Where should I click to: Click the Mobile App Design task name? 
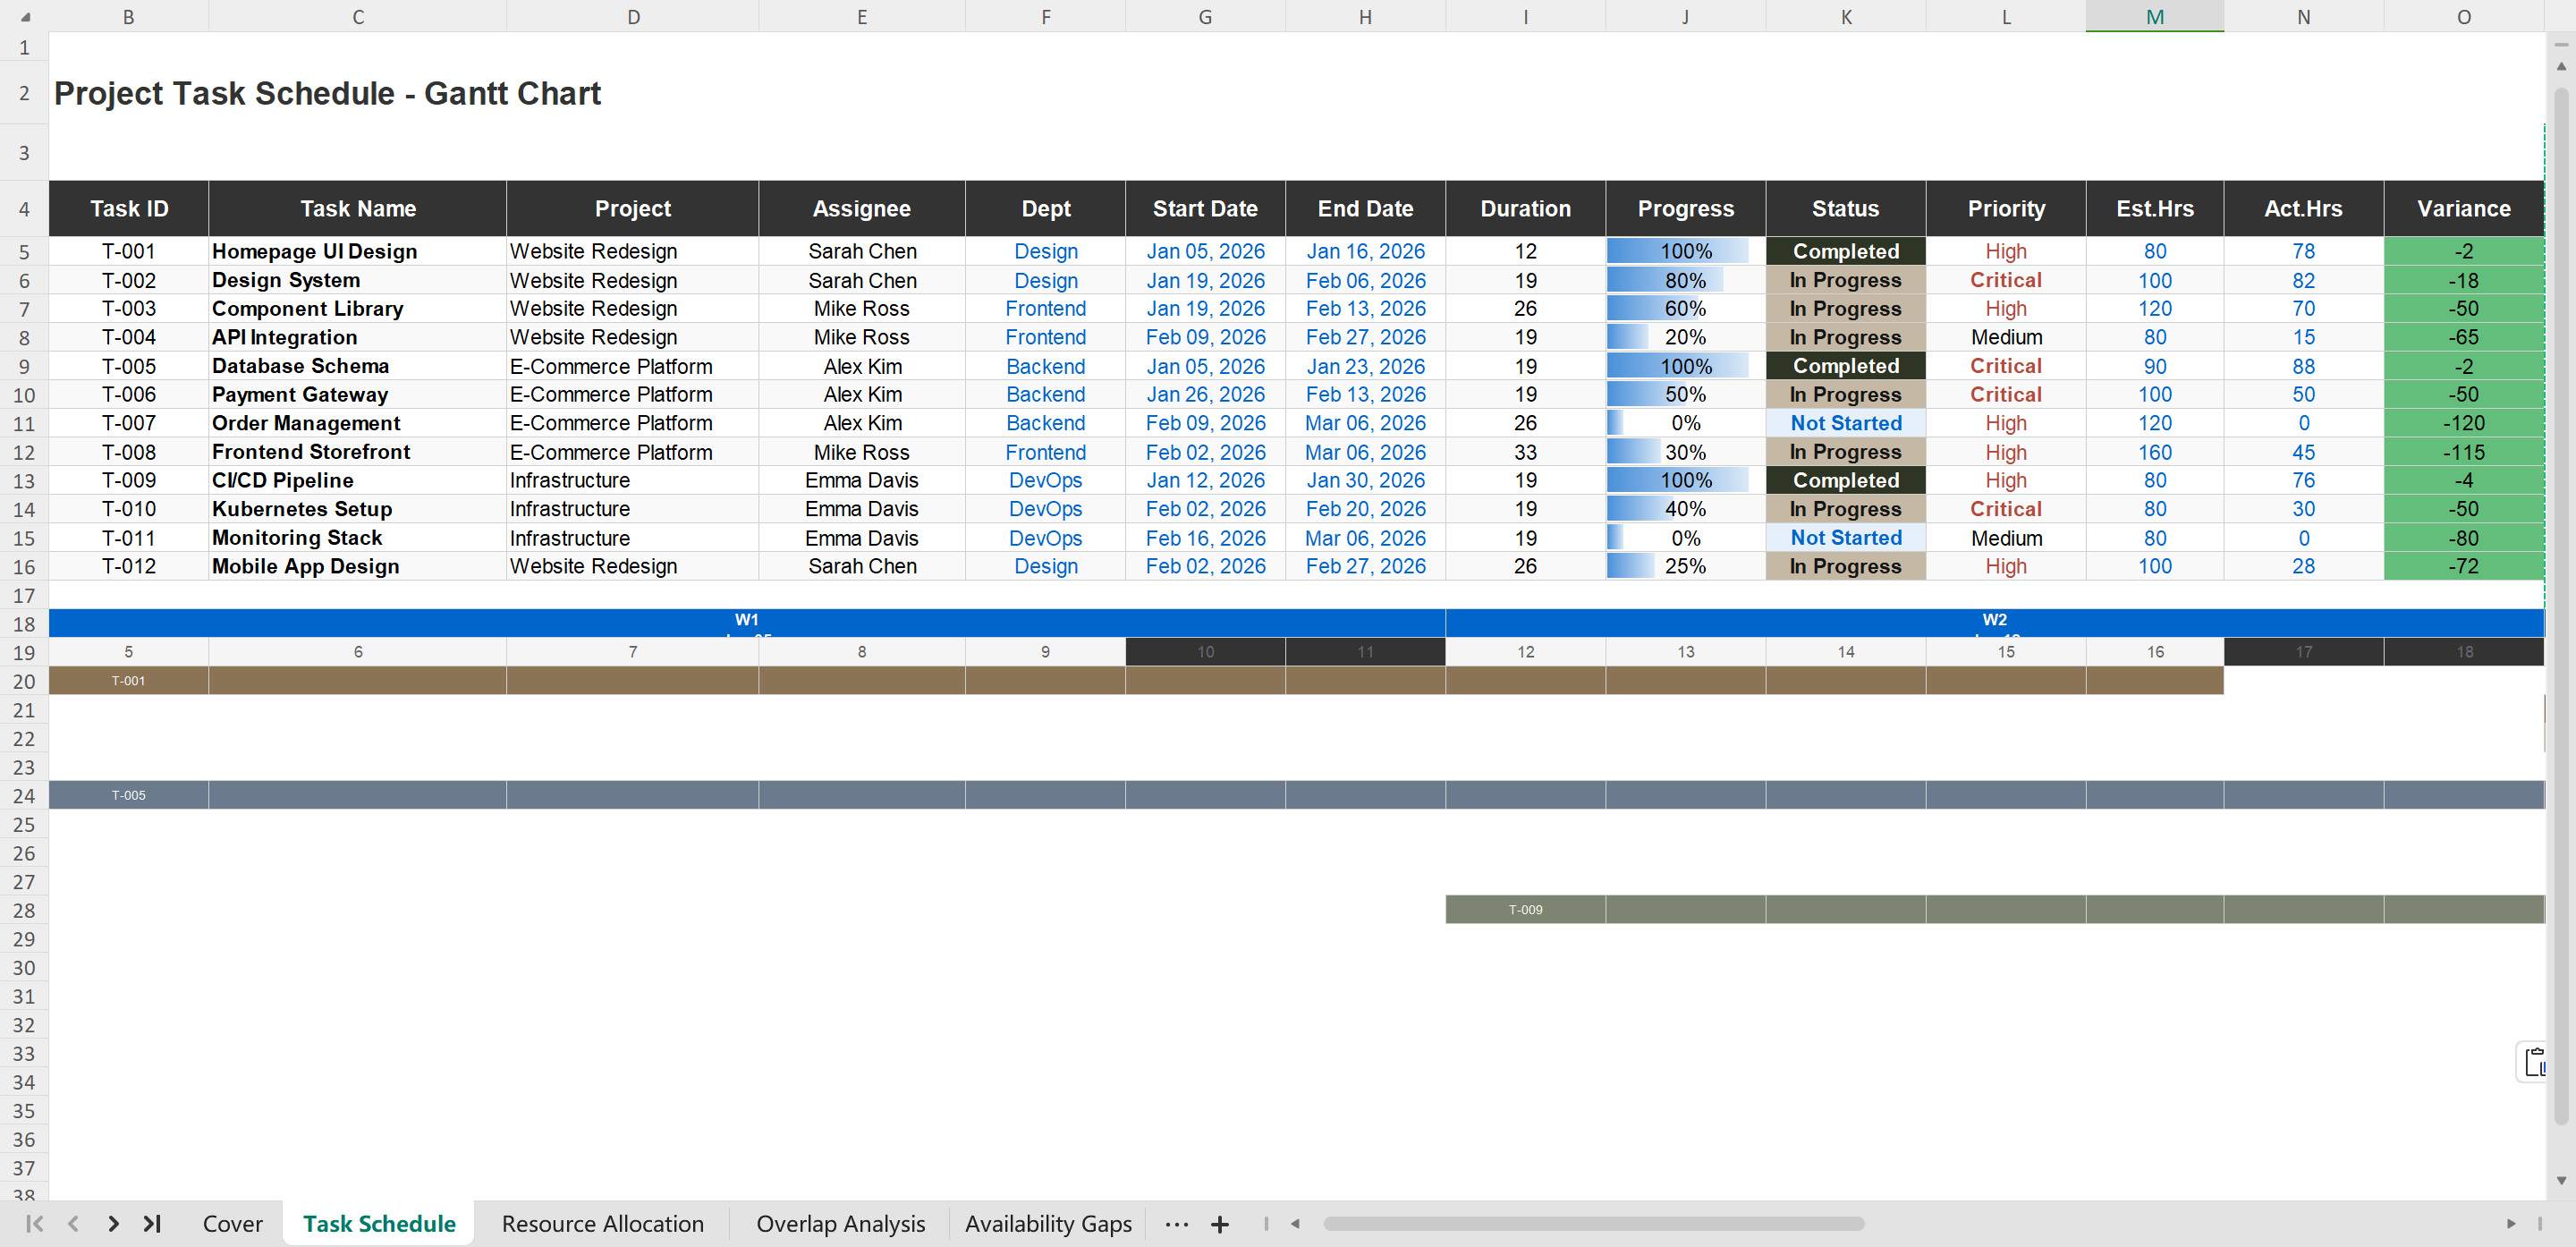click(x=358, y=566)
